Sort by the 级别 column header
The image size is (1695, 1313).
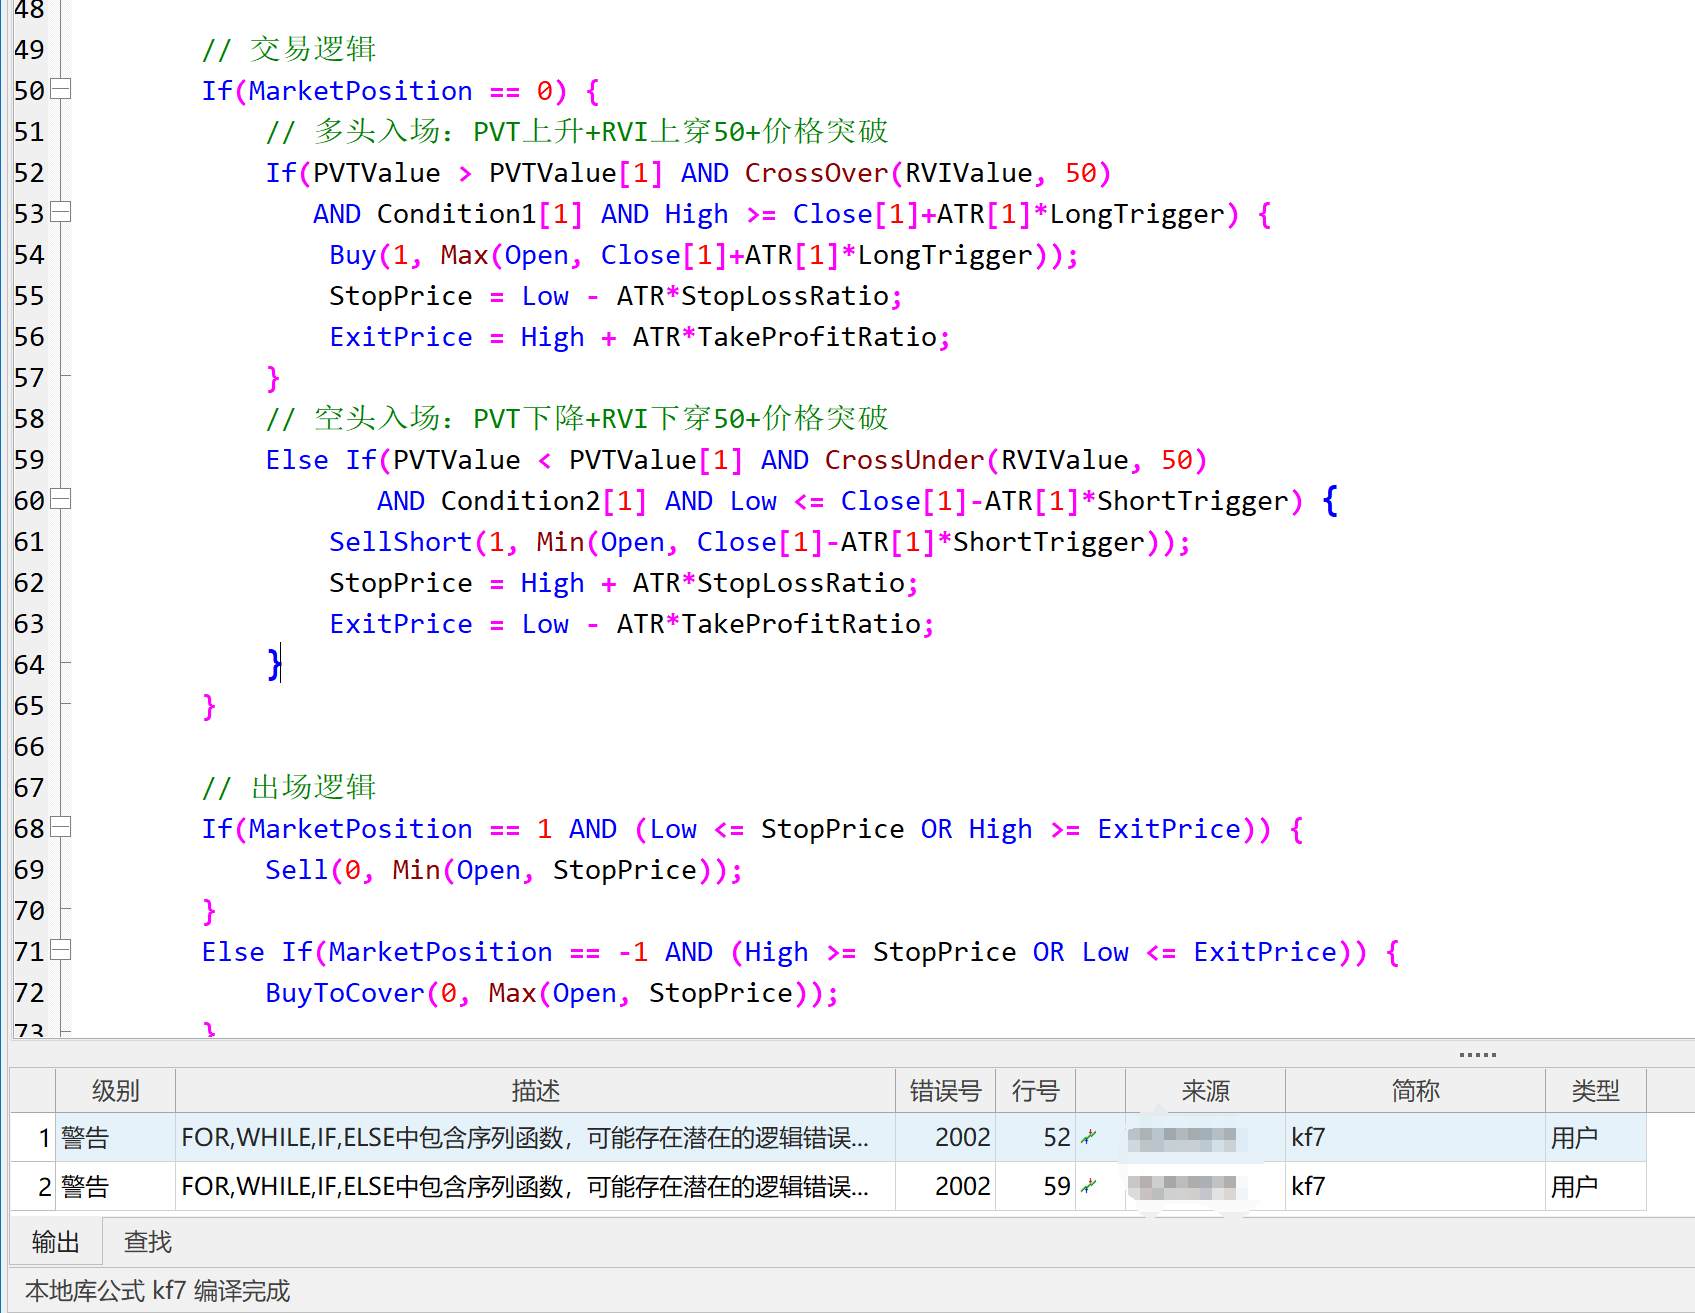tap(115, 1091)
